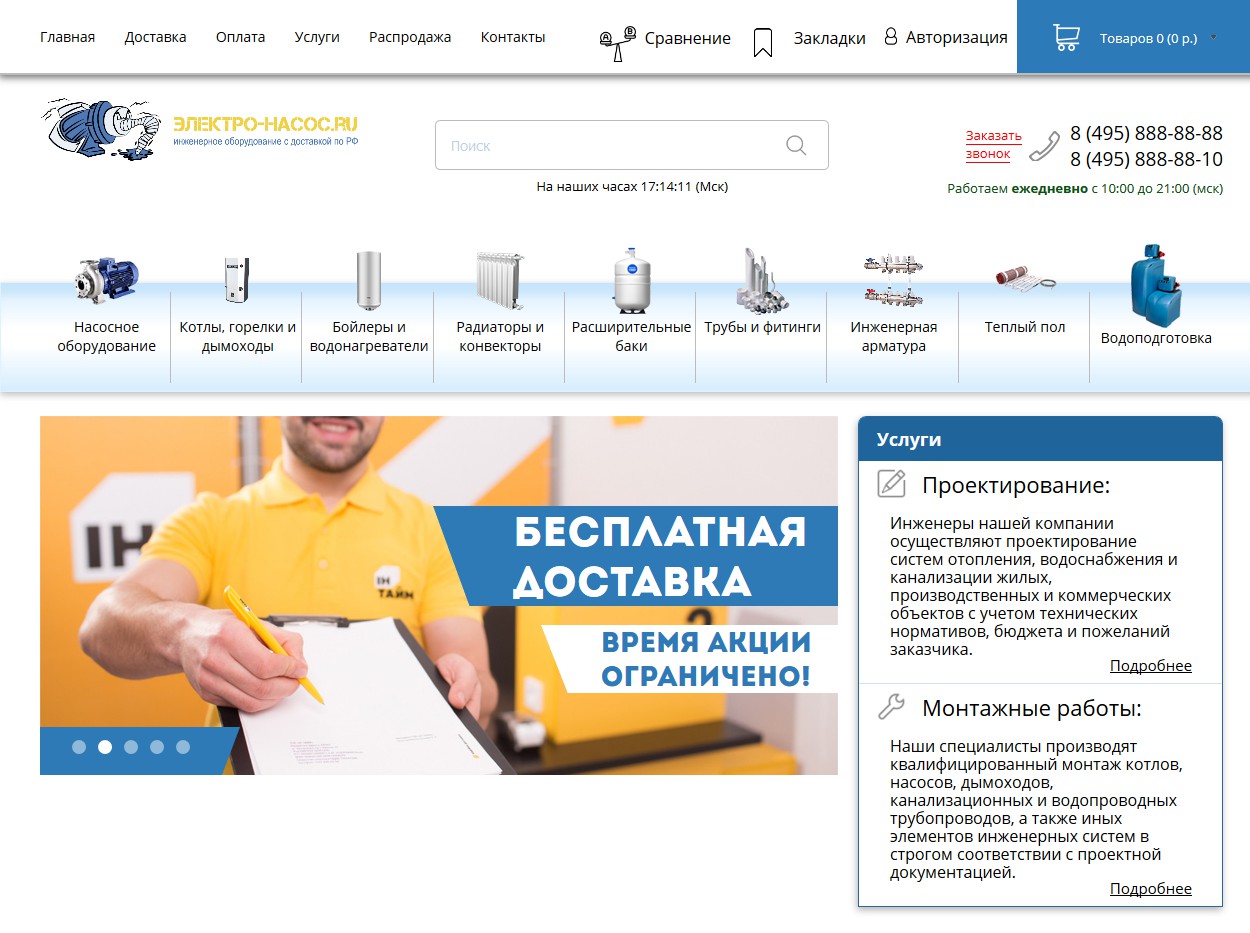Open the Радиаторы и конвекторы category

(500, 337)
